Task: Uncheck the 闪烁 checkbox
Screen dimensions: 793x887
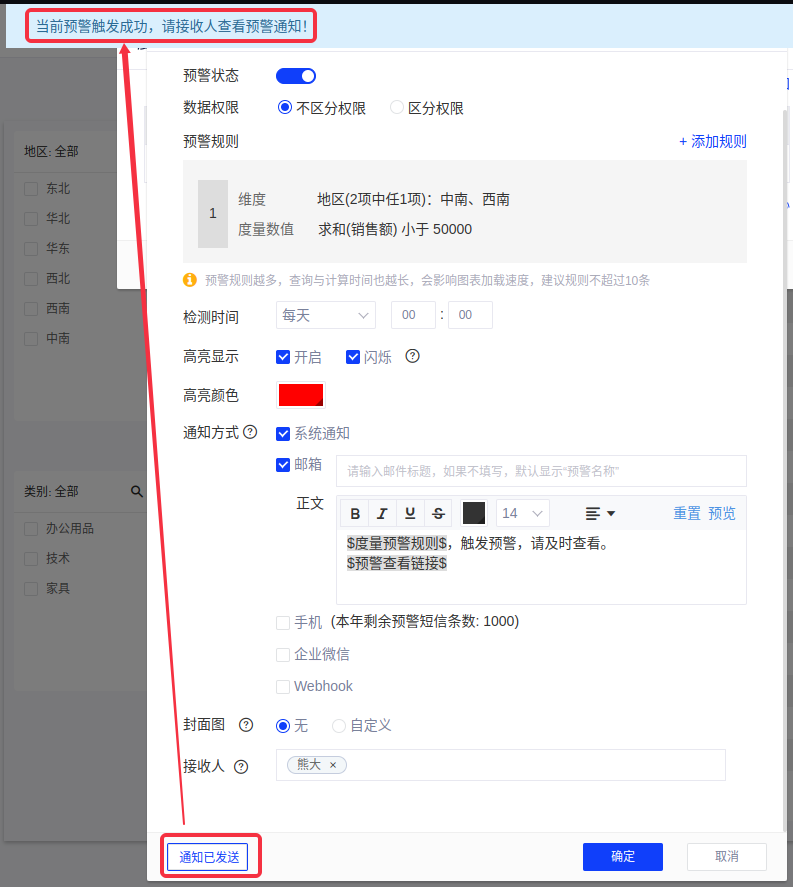Action: click(x=353, y=357)
